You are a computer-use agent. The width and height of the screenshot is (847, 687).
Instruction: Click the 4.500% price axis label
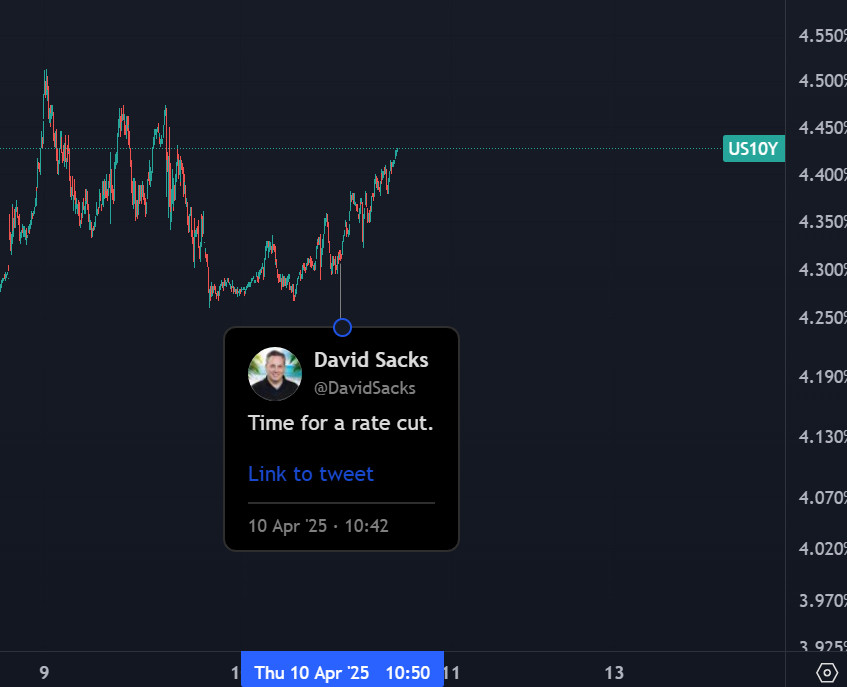click(x=823, y=81)
